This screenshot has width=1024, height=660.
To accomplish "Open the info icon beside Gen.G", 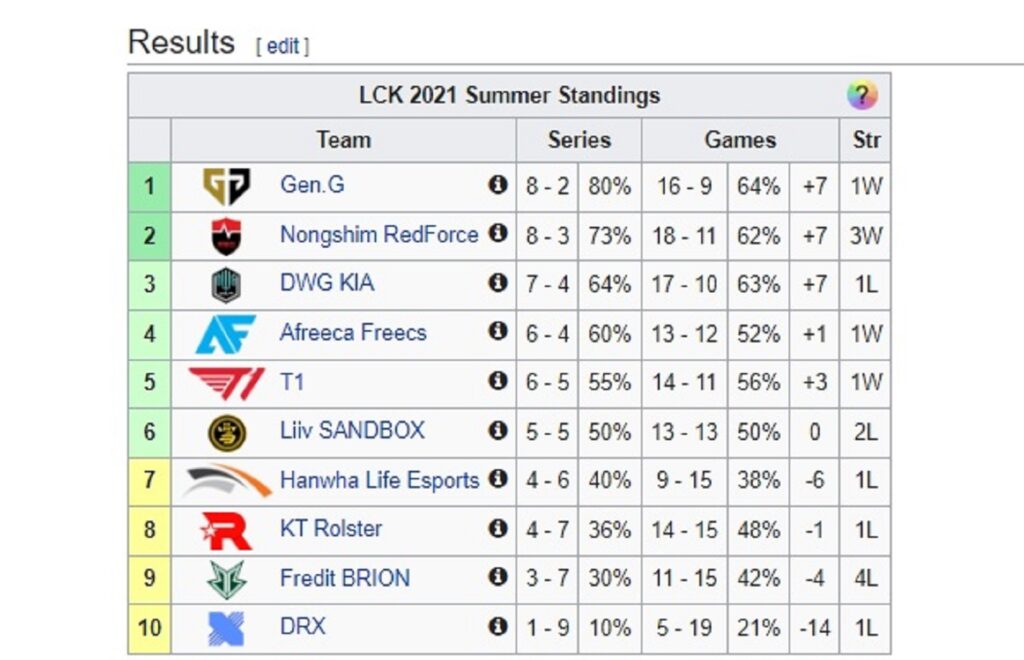I will click(498, 185).
